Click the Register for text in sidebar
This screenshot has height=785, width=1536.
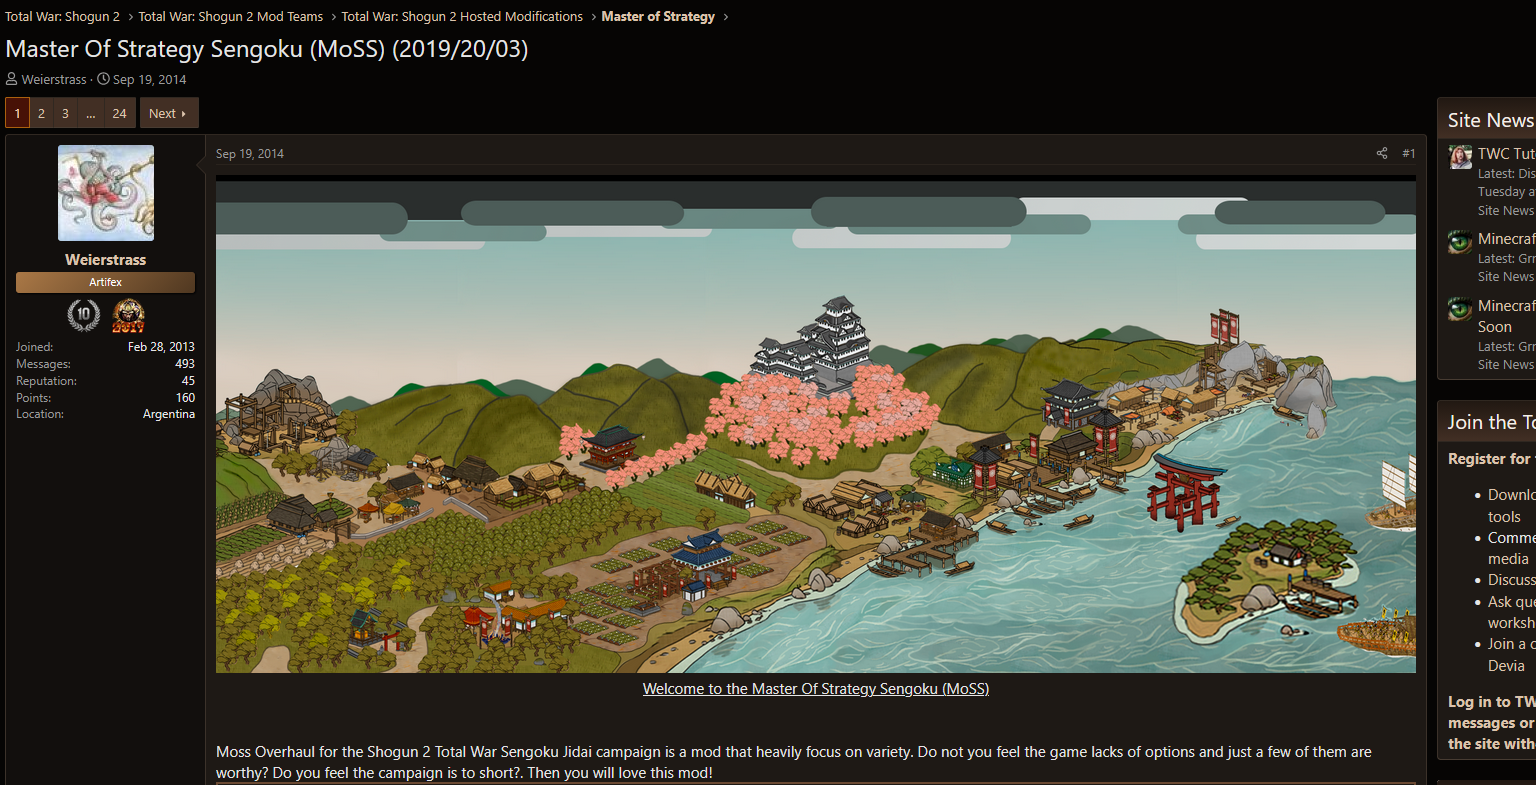coord(1491,459)
